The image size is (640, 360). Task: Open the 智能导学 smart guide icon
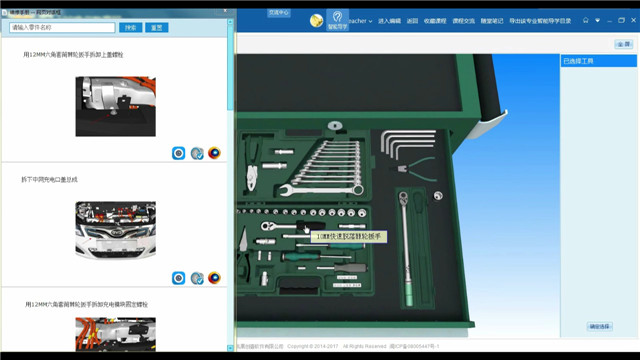pyautogui.click(x=337, y=20)
